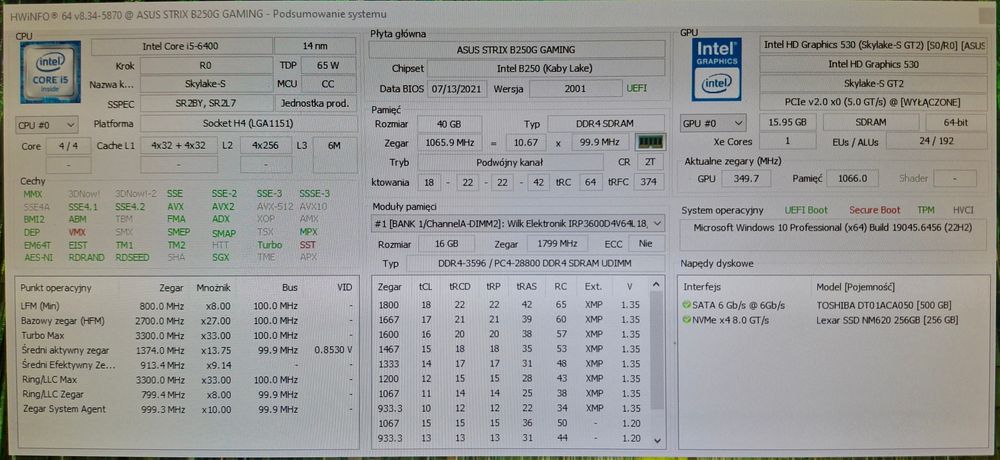Click the ASUS STRIX B250G GAMING motherboard field

click(517, 50)
